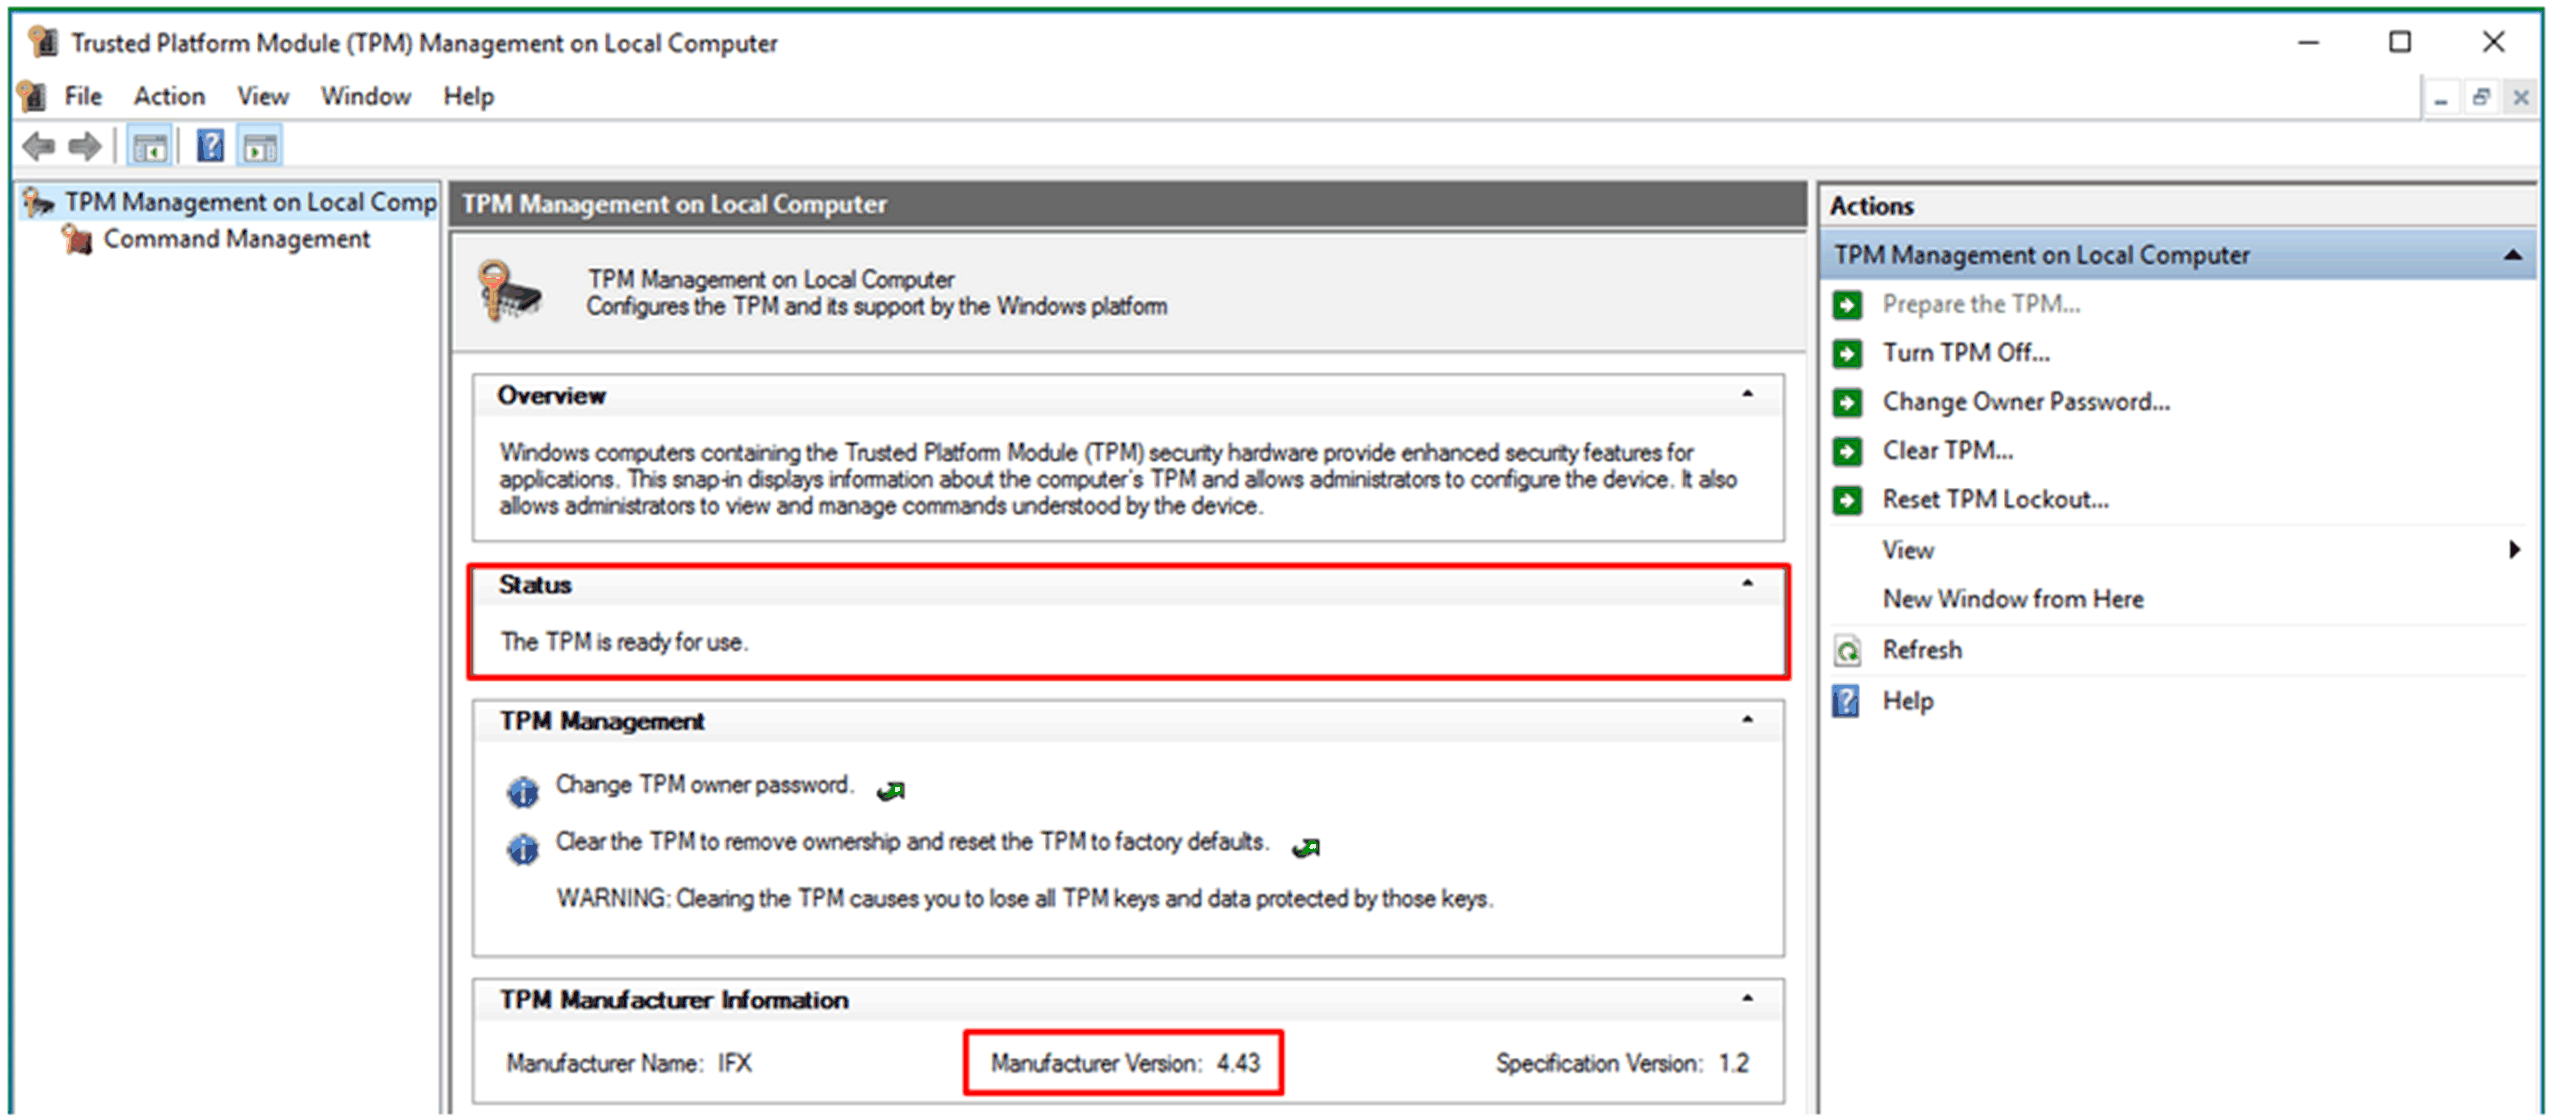Click Clear TPM action
The height and width of the screenshot is (1120, 2550).
tap(1947, 451)
